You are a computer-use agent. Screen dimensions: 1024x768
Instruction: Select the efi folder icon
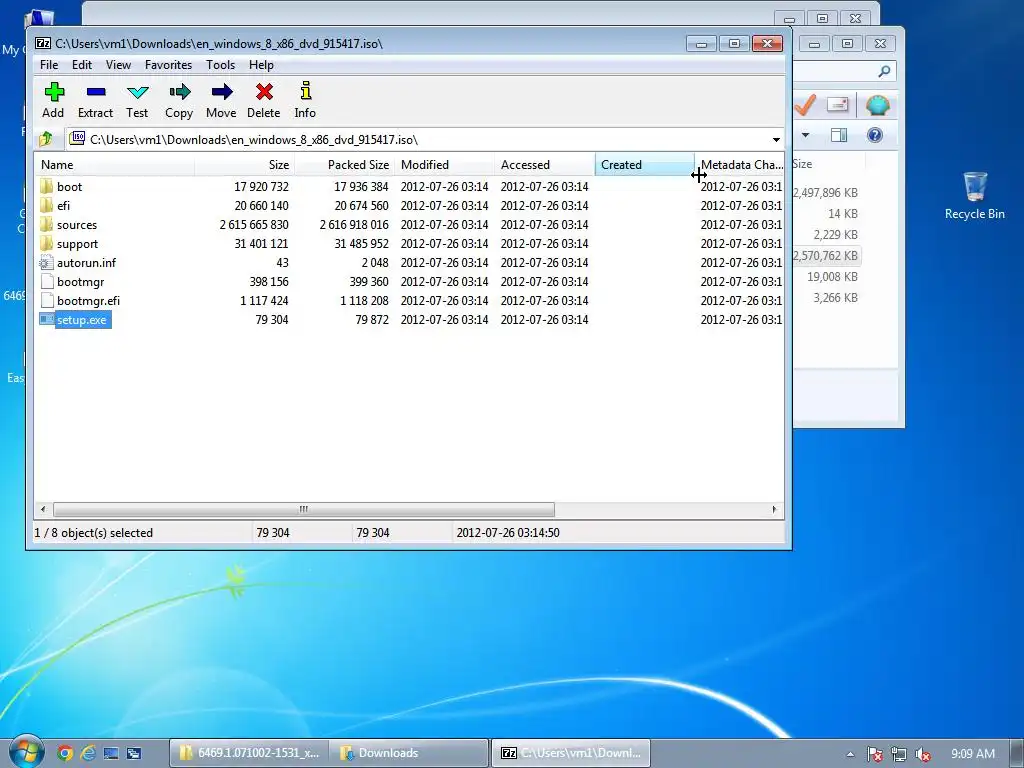pyautogui.click(x=46, y=205)
